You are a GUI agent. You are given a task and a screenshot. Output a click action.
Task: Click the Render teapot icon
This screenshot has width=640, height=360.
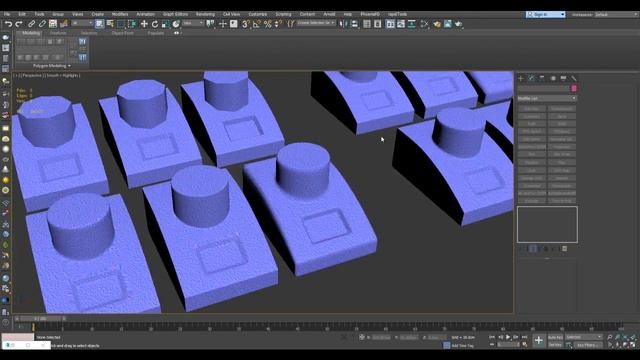(458, 24)
